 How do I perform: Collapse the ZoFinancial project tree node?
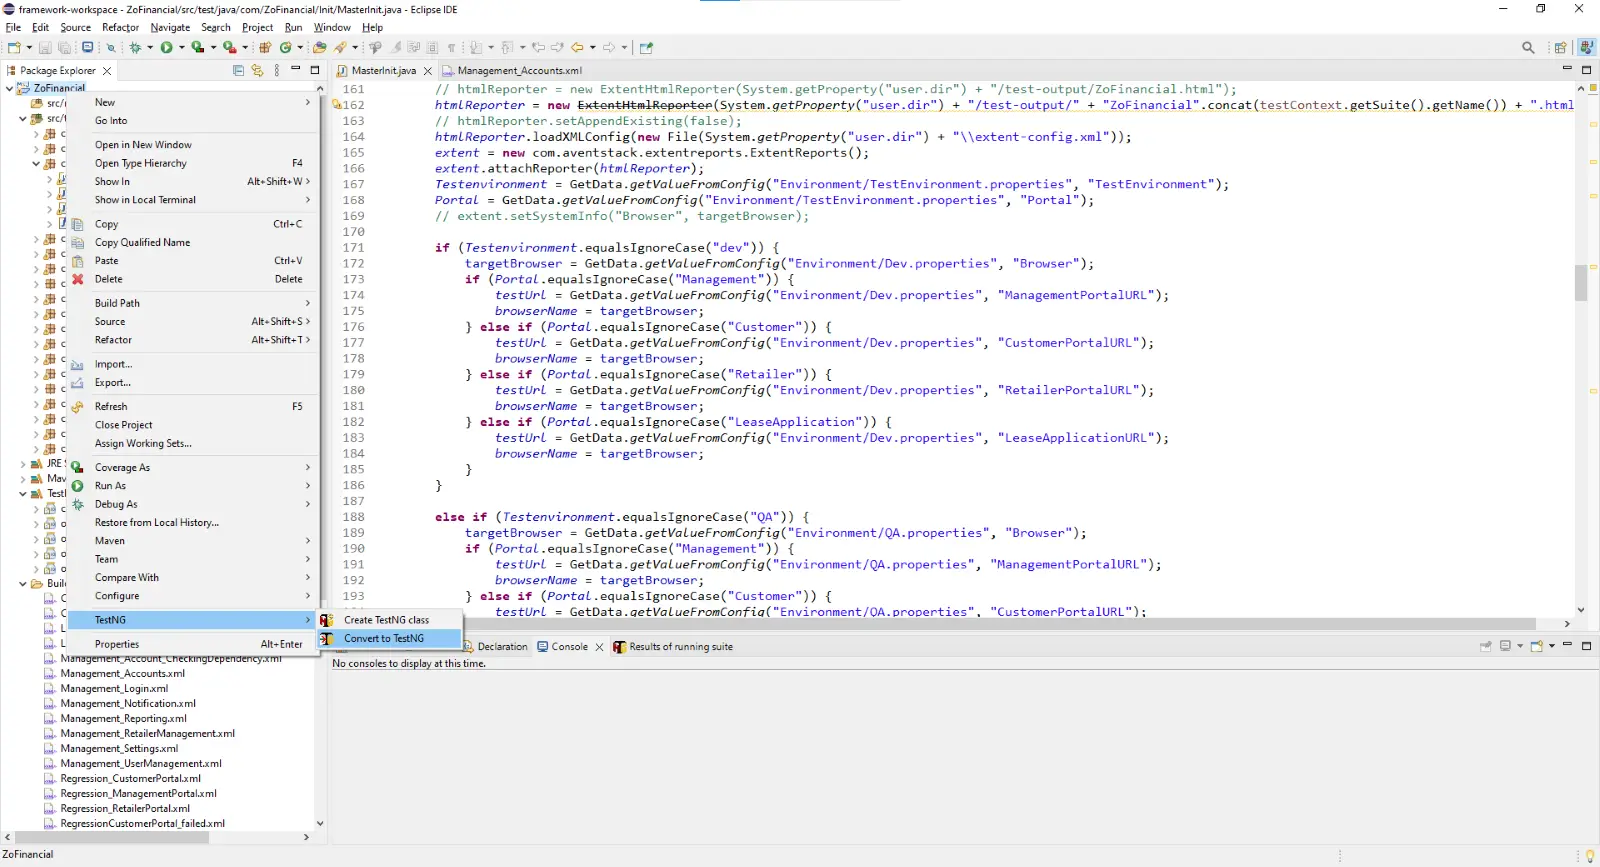(10, 88)
